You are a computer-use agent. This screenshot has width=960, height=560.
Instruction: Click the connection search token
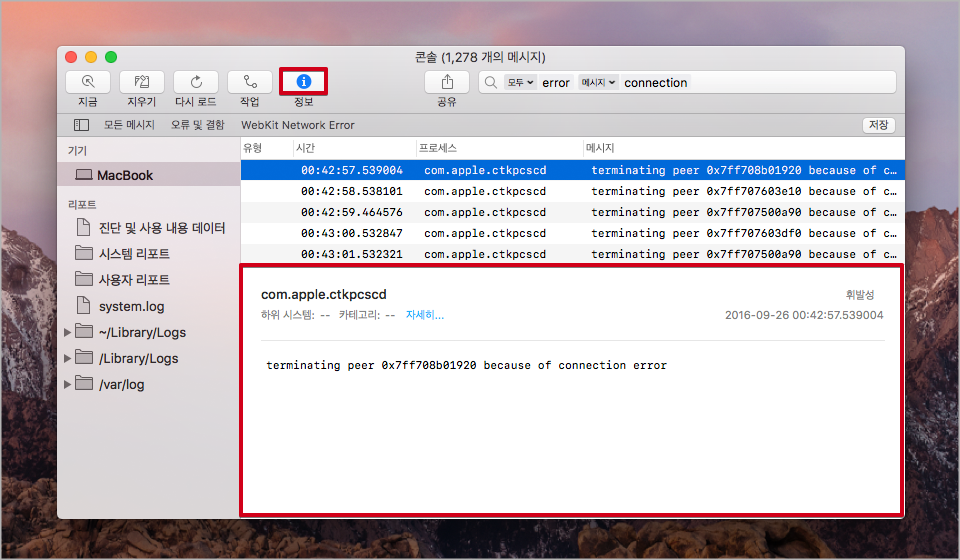656,82
